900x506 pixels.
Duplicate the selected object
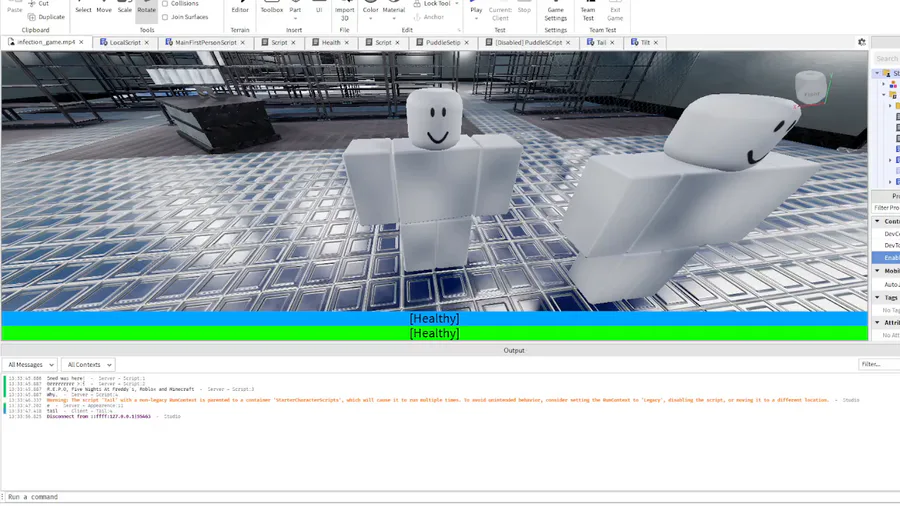tap(46, 17)
